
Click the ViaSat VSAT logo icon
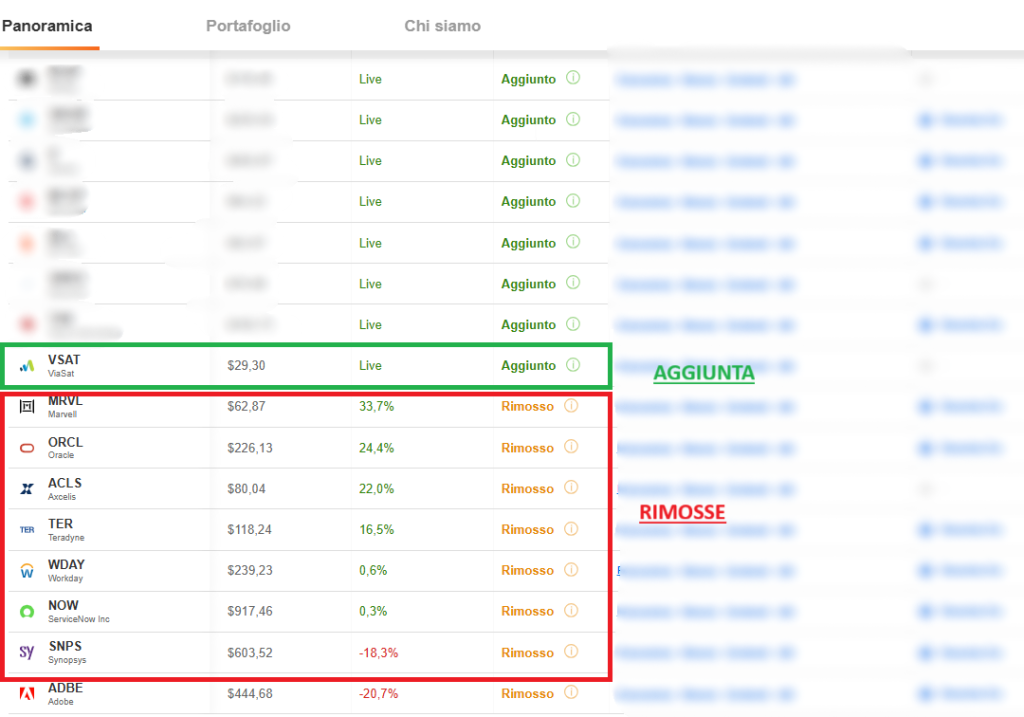point(27,366)
